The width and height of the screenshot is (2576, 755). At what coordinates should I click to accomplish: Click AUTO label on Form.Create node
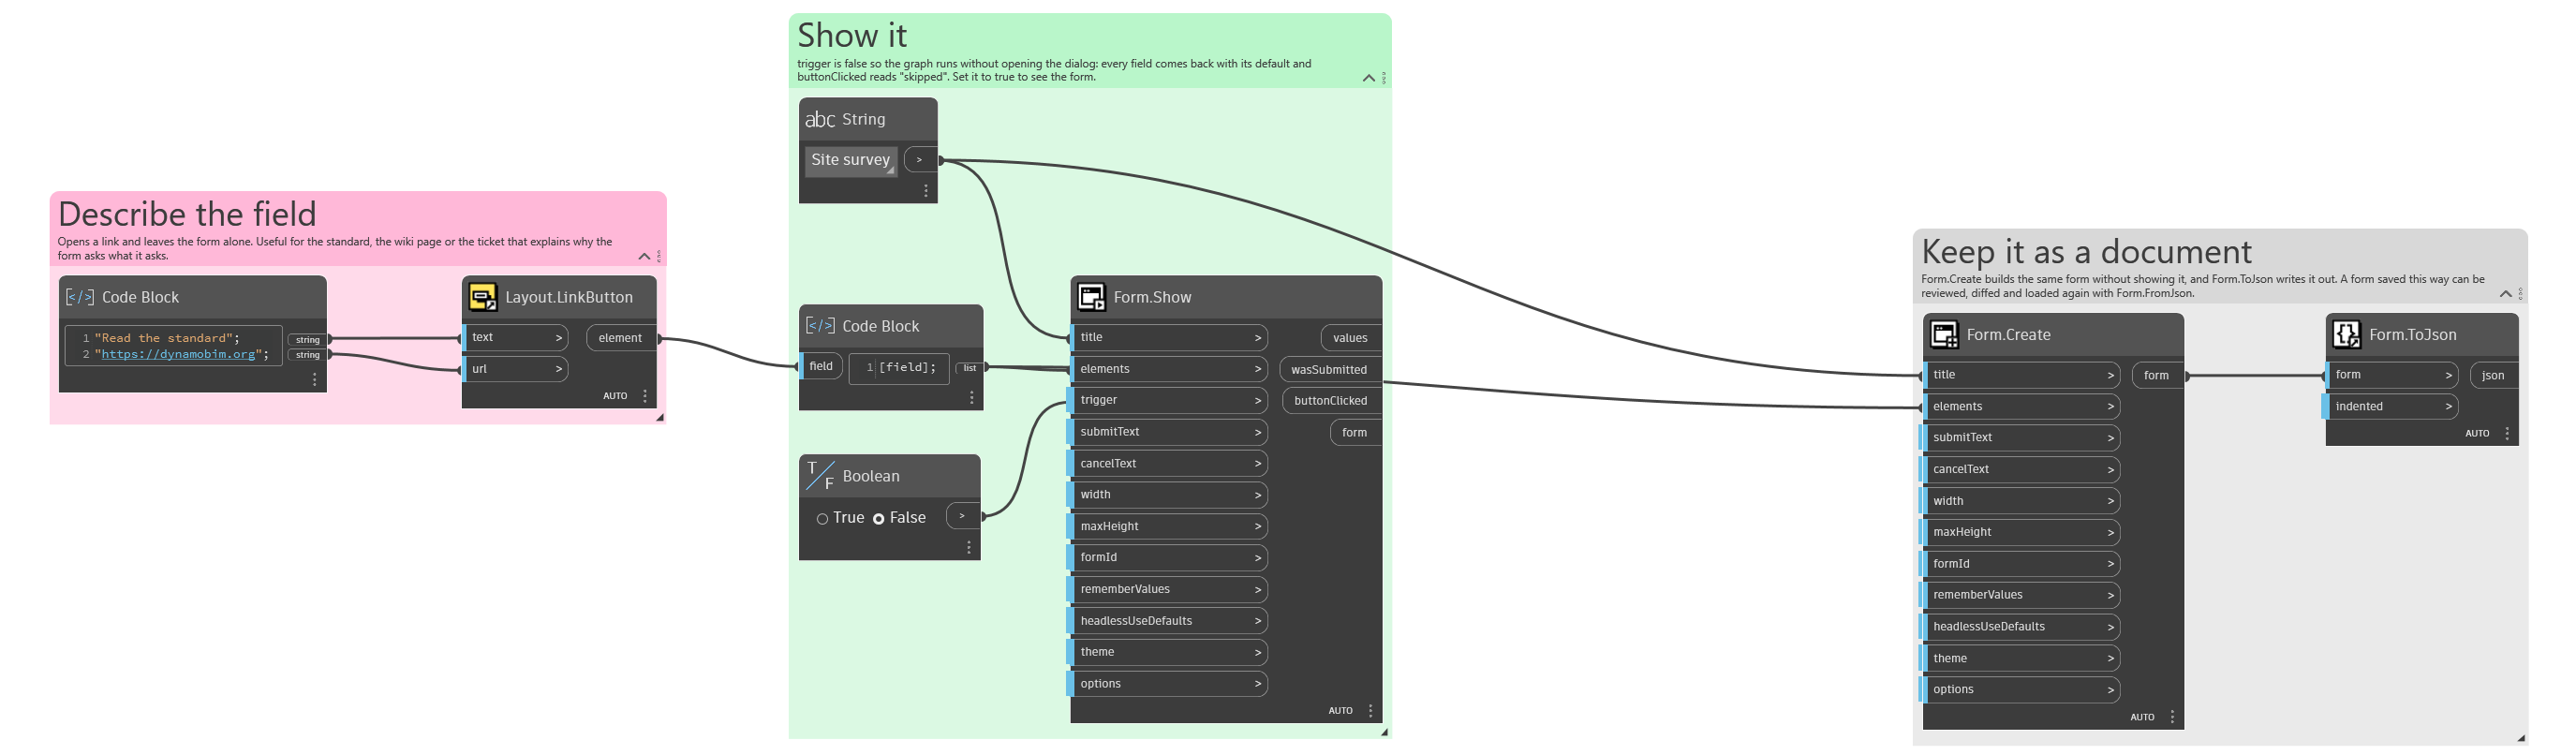point(2143,718)
